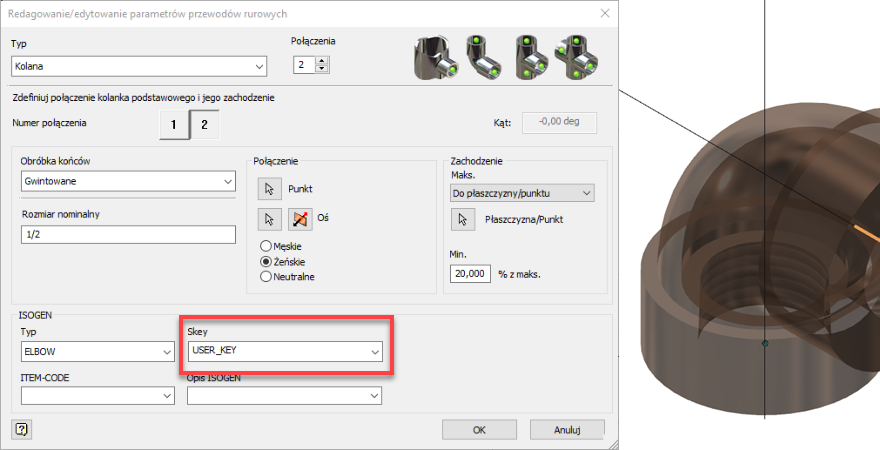Select the Neutralne radio button
The height and width of the screenshot is (450, 880).
(265, 277)
